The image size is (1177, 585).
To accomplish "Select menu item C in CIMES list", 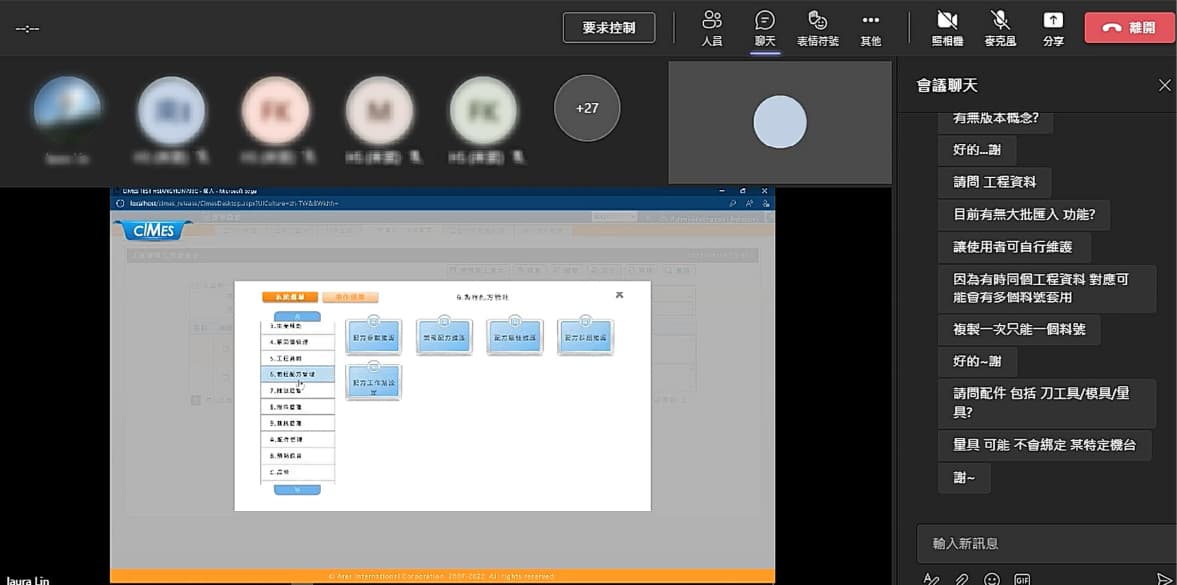I will [297, 472].
